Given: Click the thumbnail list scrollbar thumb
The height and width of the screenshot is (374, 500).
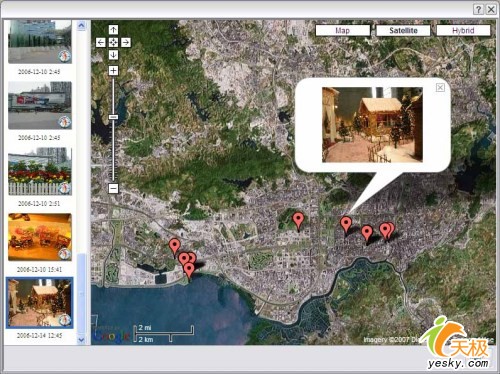Looking at the screenshot, I should coord(81,295).
